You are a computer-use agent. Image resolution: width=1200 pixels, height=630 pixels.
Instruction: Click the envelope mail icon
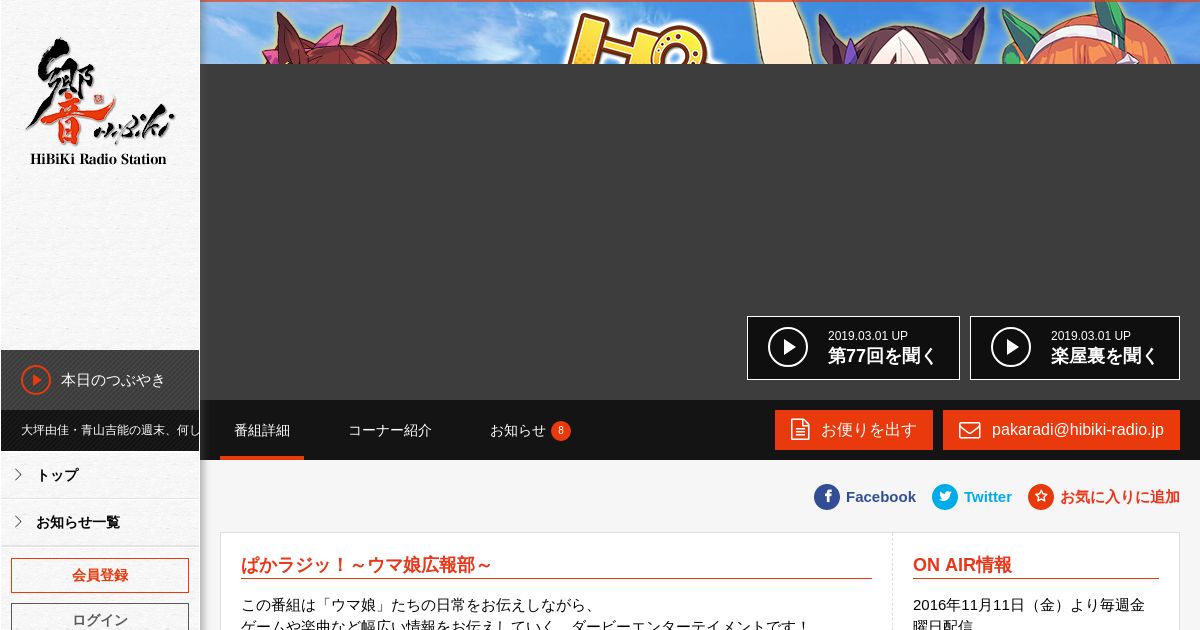point(970,430)
